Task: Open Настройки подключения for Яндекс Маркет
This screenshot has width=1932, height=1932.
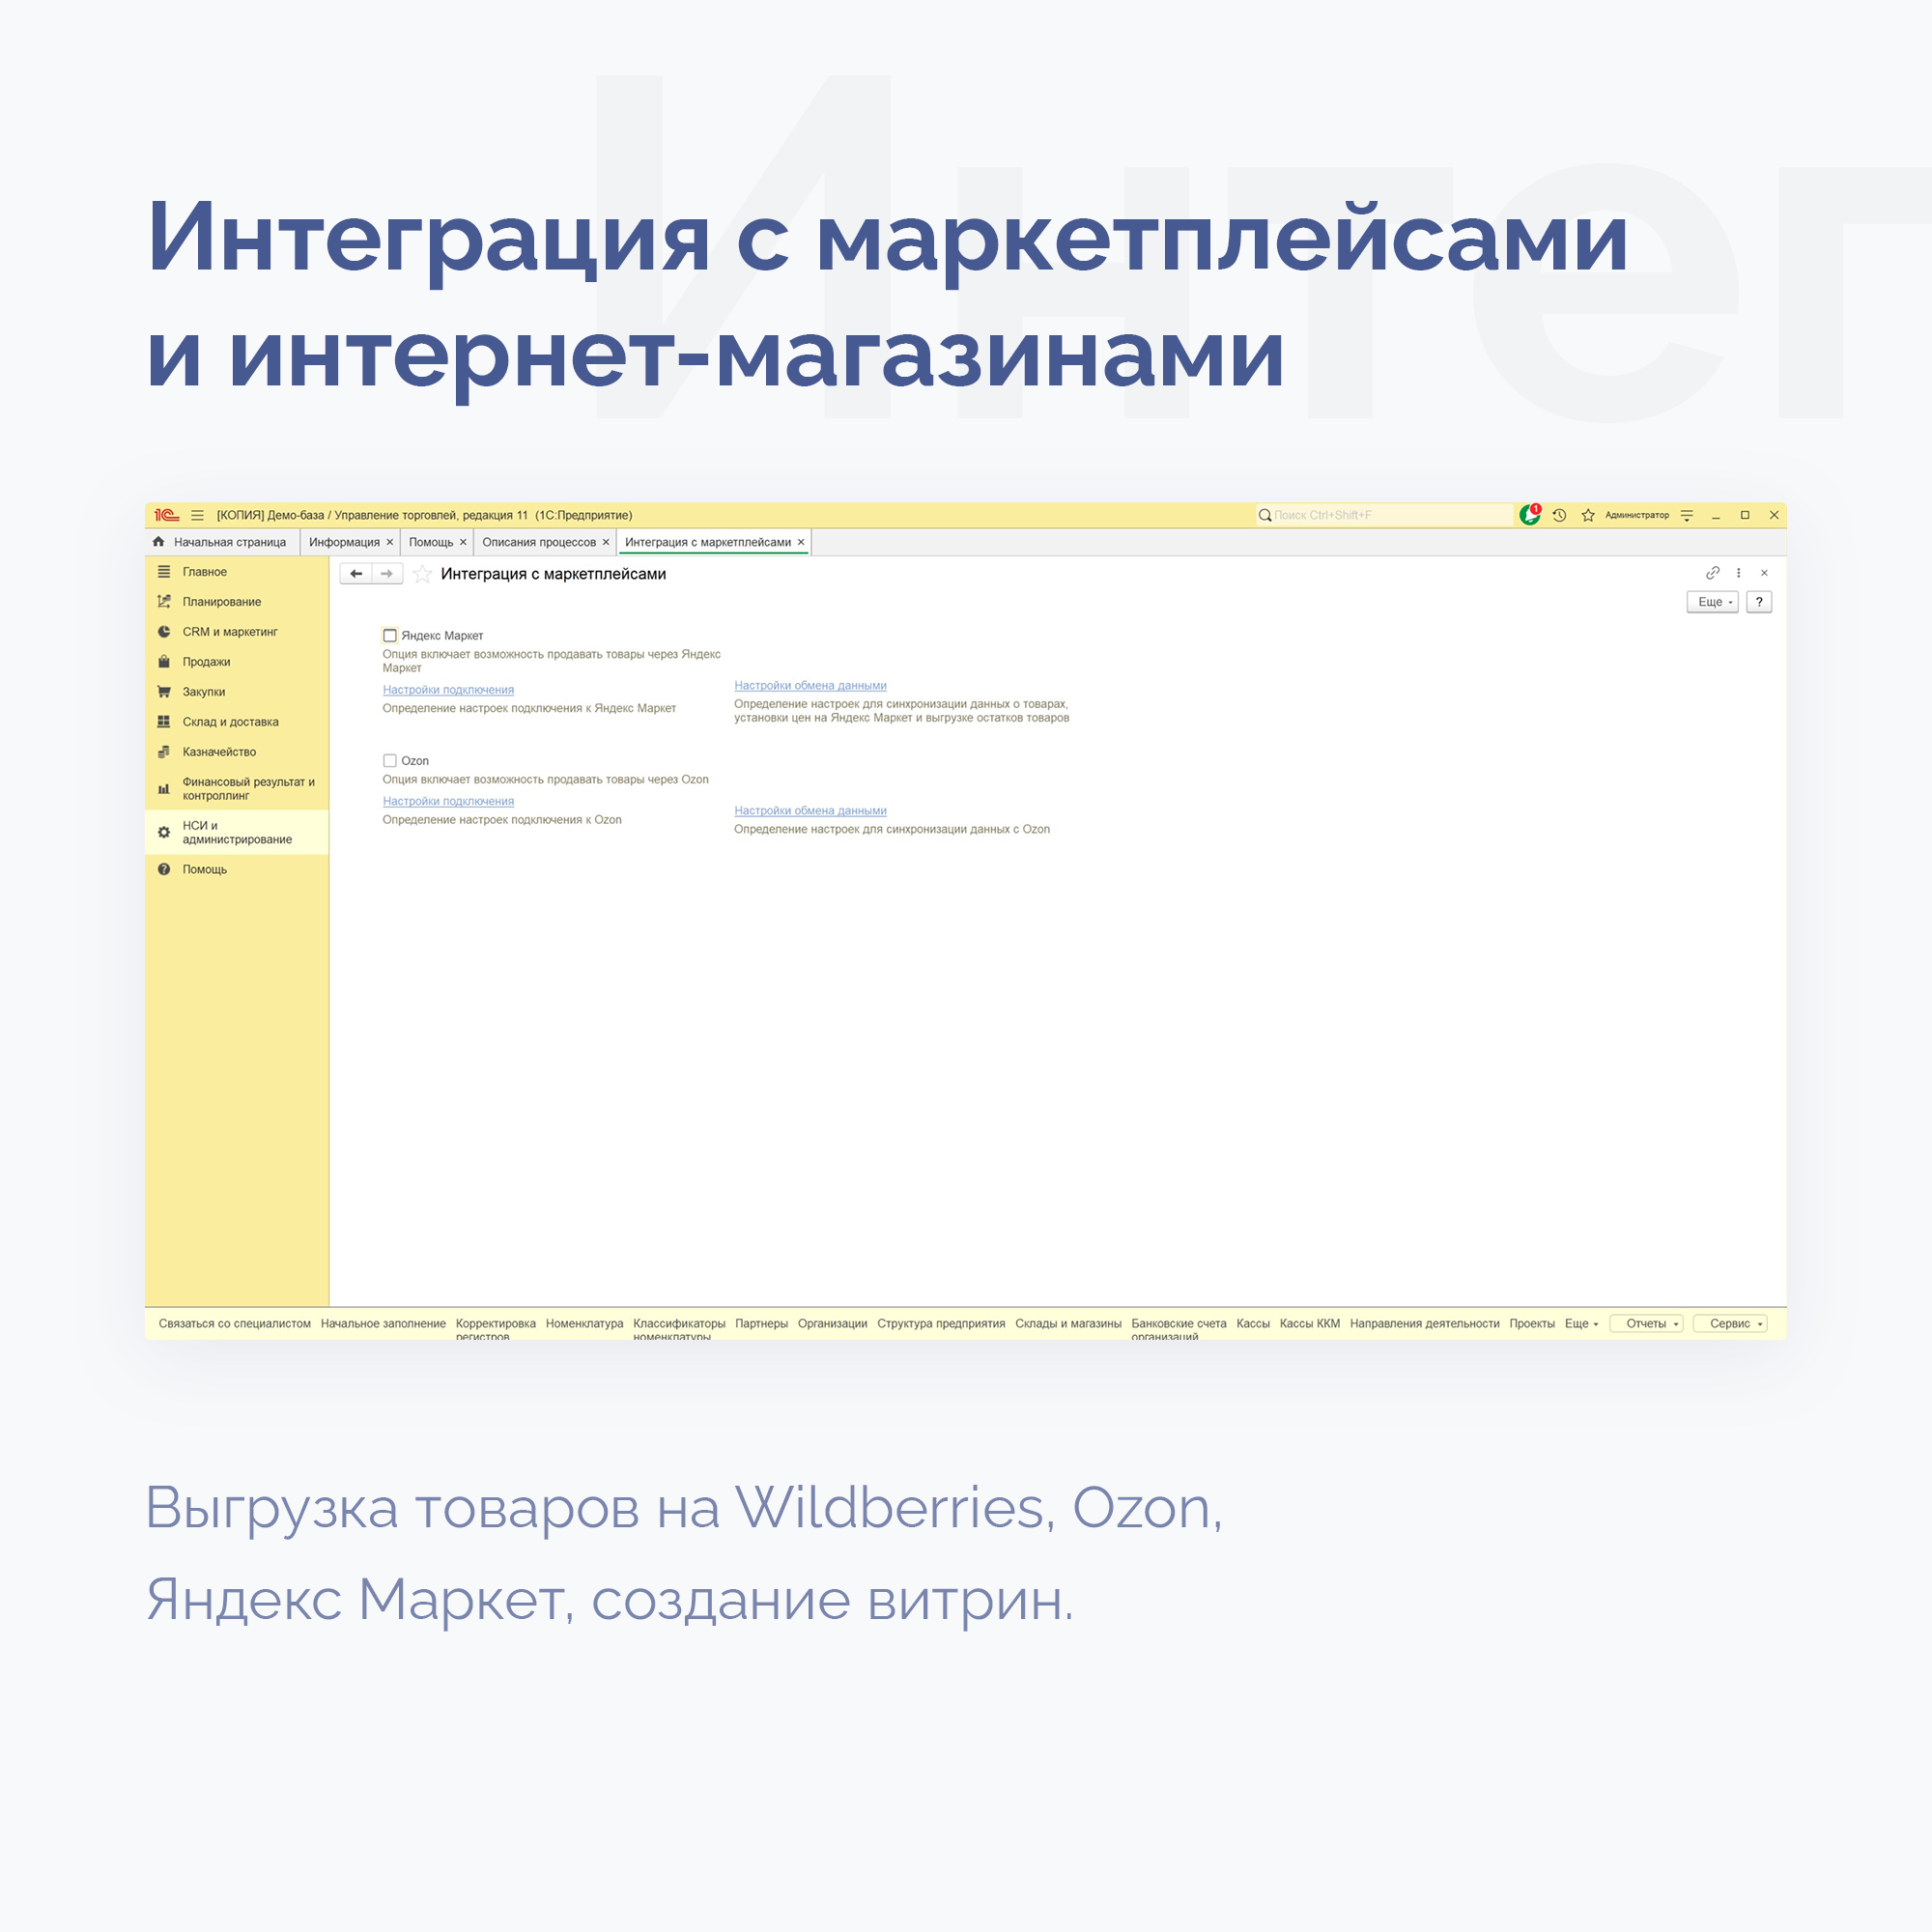Action: tap(448, 689)
